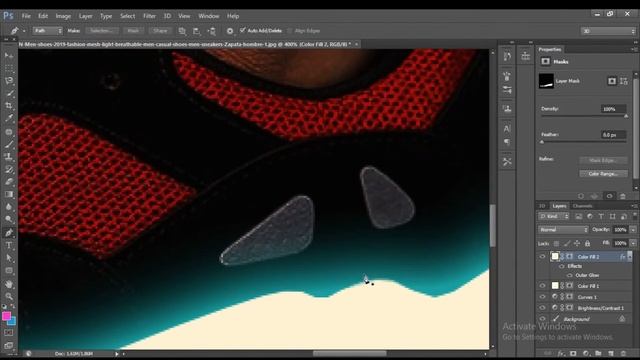Select the Gradient tool
The width and height of the screenshot is (640, 360).
[9, 194]
